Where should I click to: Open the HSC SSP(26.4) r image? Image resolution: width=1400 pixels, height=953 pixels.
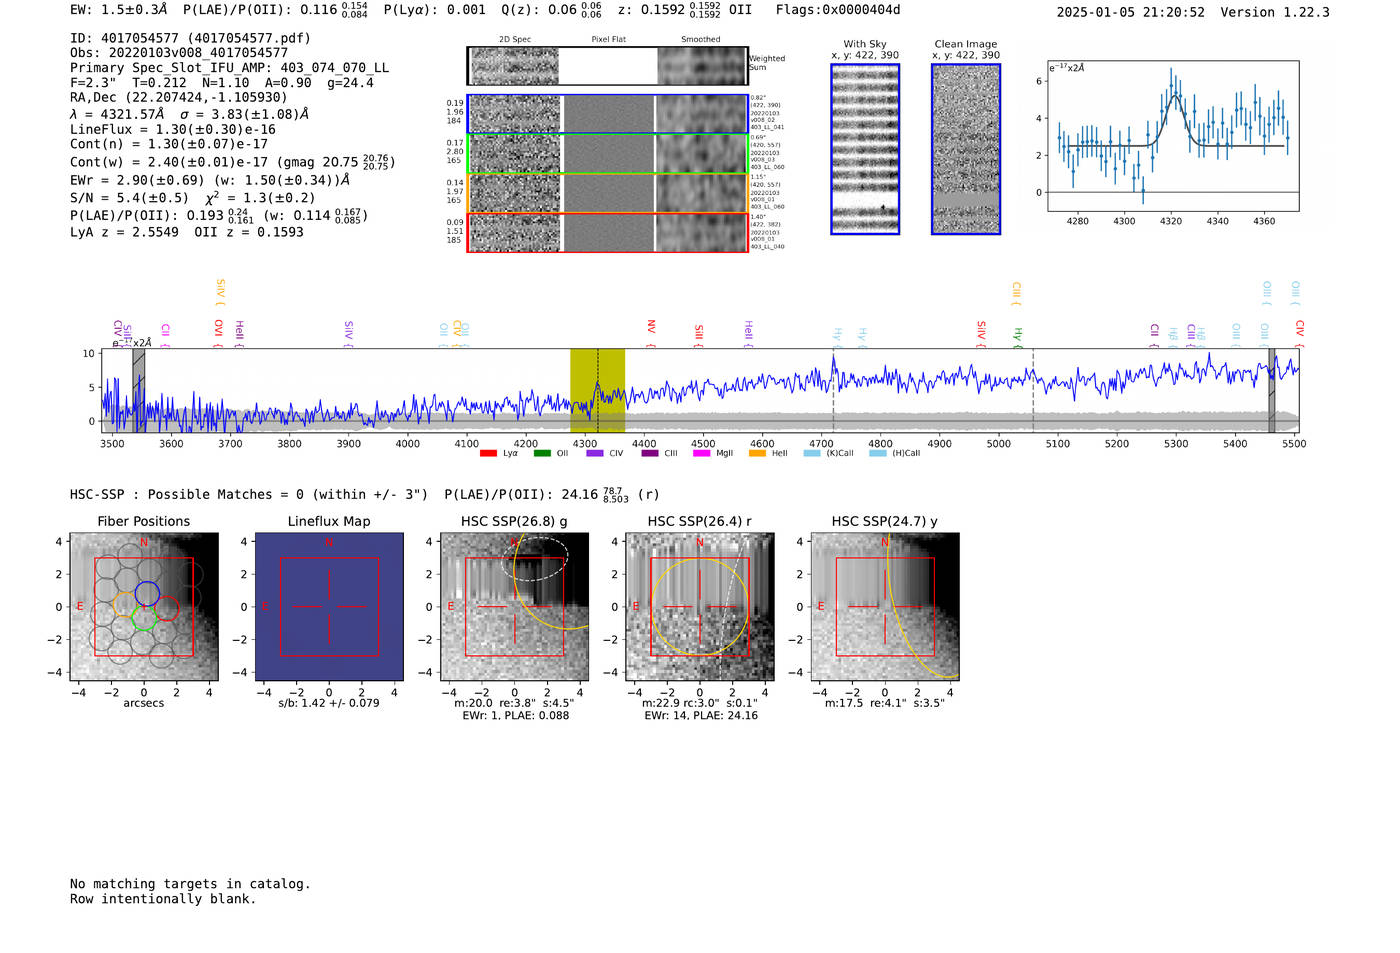coord(700,607)
